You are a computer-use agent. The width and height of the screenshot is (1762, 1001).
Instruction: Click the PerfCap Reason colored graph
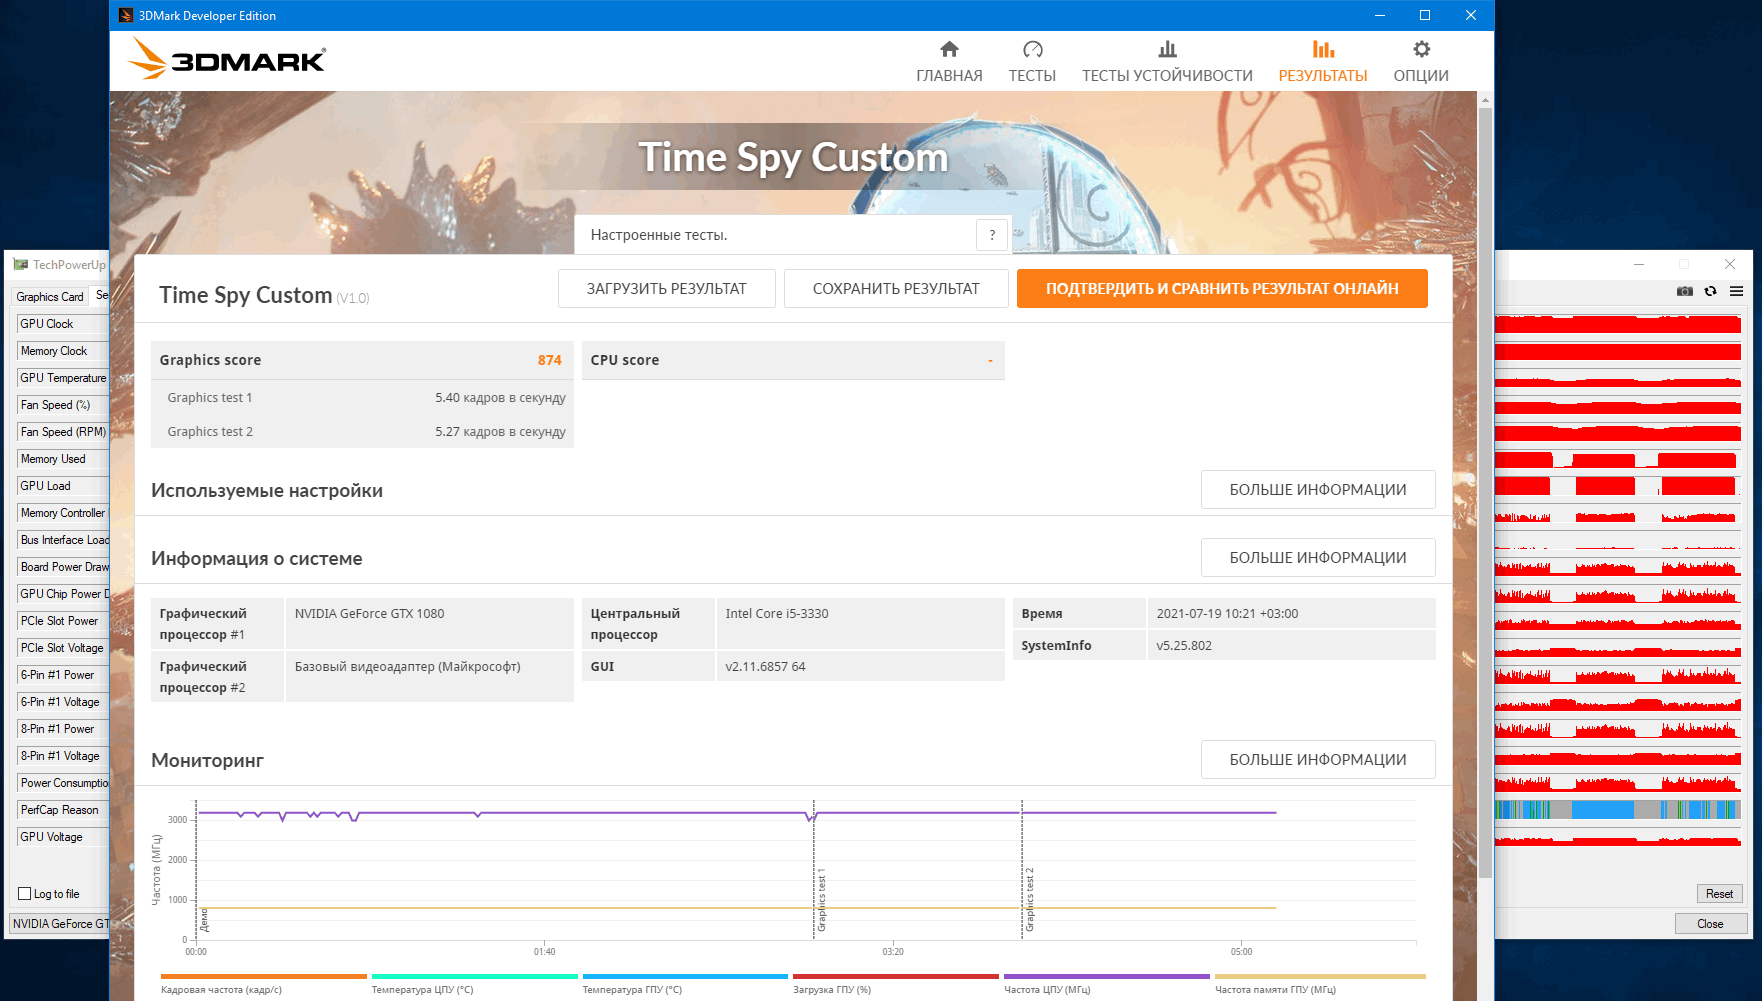(1618, 810)
